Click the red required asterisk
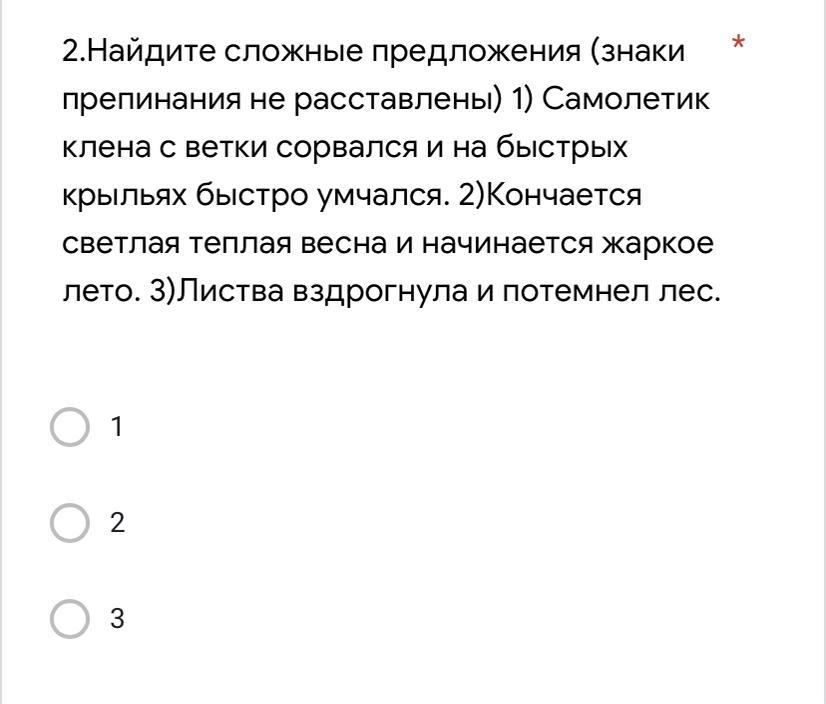Screen dimensions: 826x704 (739, 42)
